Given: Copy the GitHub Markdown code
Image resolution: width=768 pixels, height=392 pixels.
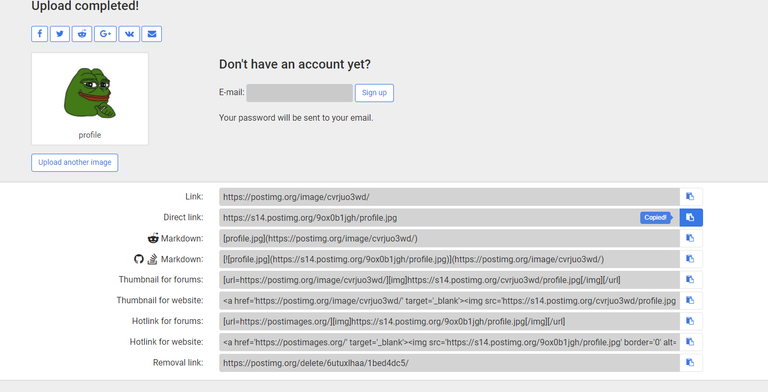Looking at the screenshot, I should [x=691, y=259].
